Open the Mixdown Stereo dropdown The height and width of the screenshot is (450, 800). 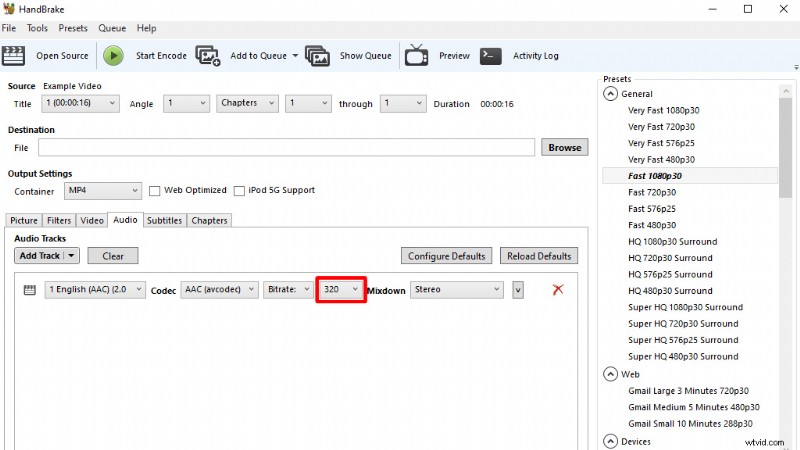pyautogui.click(x=457, y=290)
